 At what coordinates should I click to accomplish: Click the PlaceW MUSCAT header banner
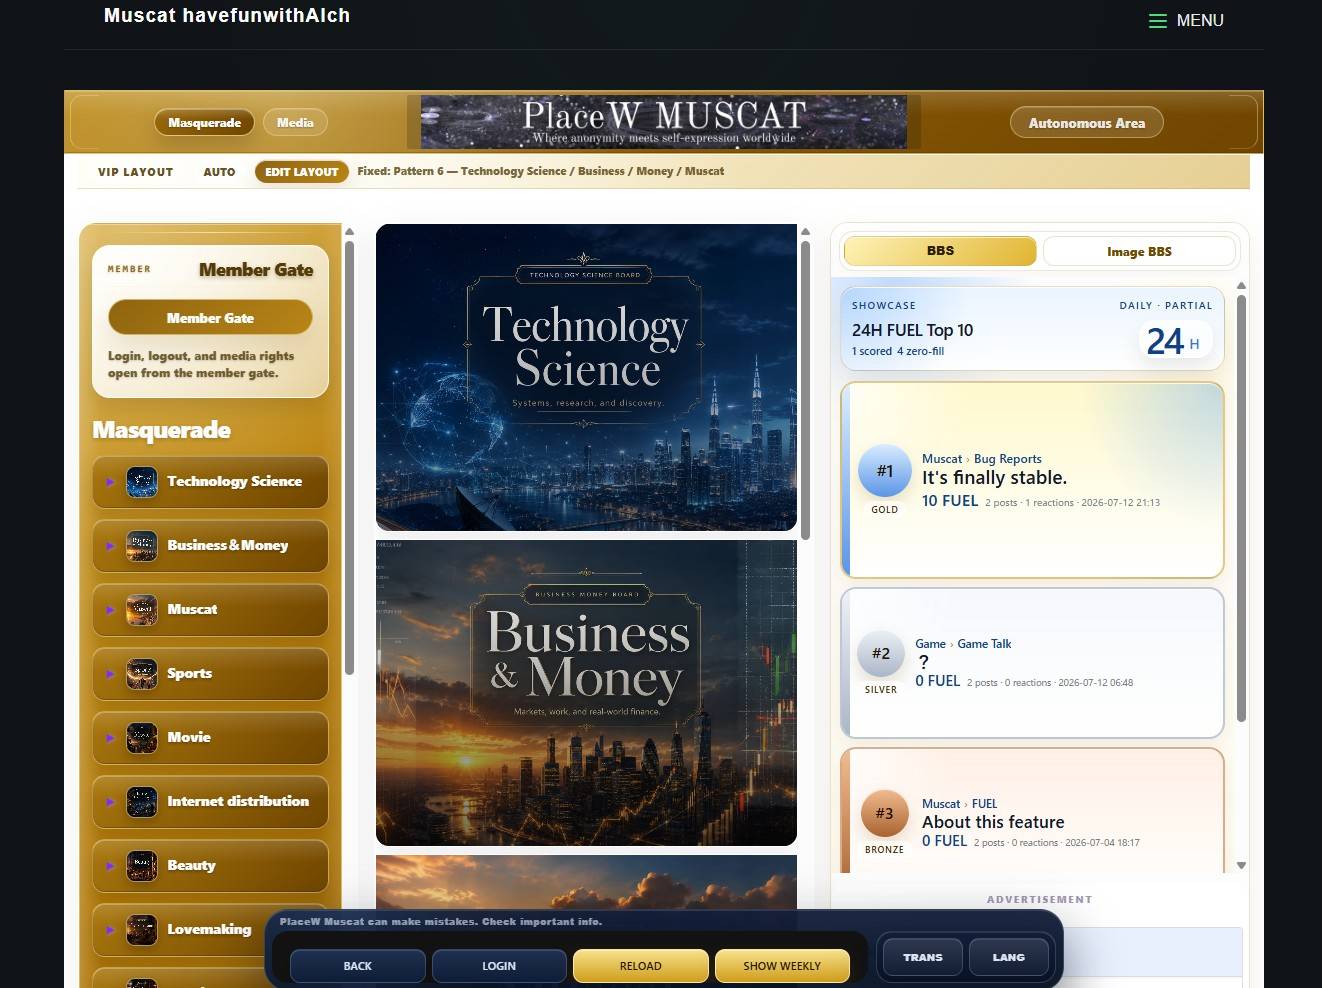pos(664,122)
